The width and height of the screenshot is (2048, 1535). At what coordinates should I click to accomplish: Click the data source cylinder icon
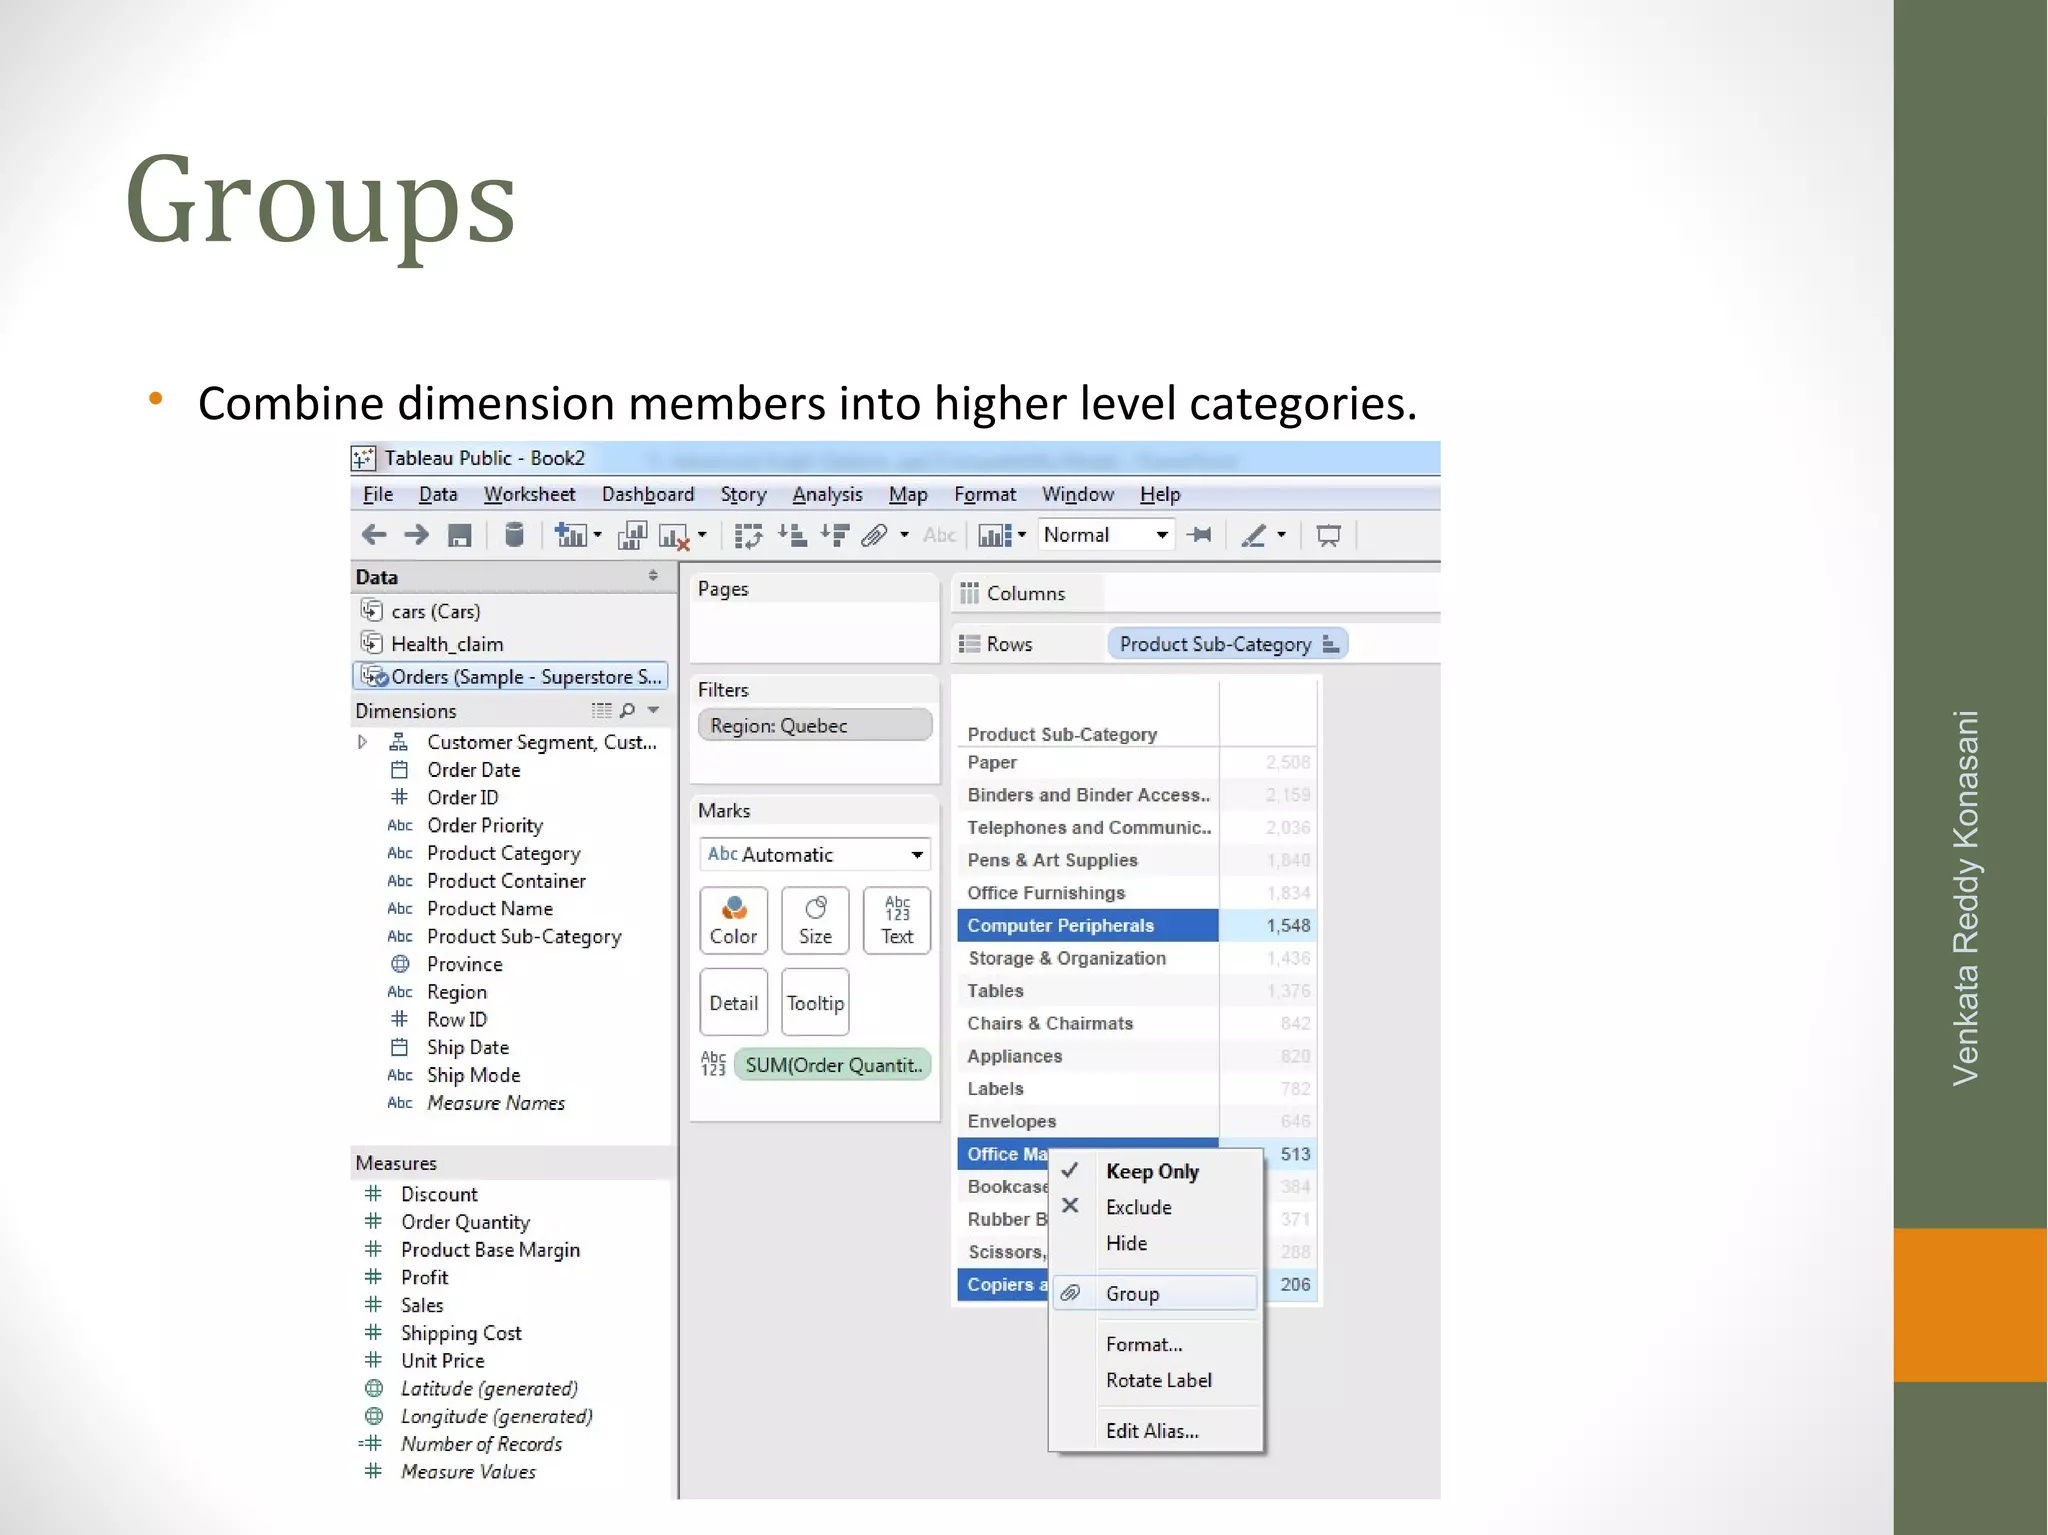[x=514, y=535]
